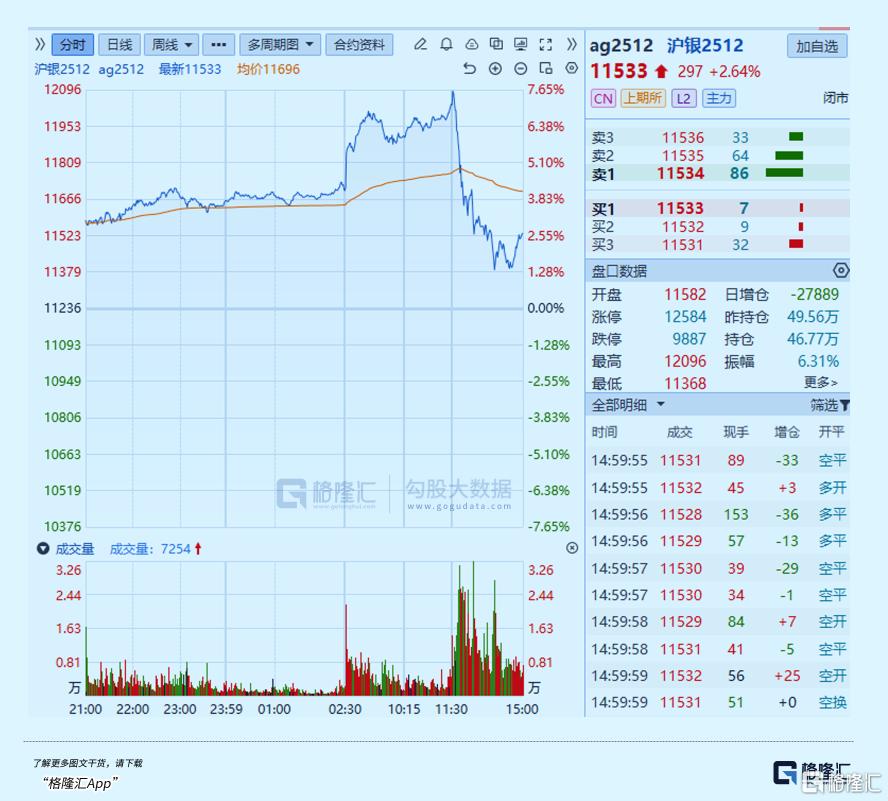Click 最低 value 11368
Screen dimensions: 888x801
point(685,384)
